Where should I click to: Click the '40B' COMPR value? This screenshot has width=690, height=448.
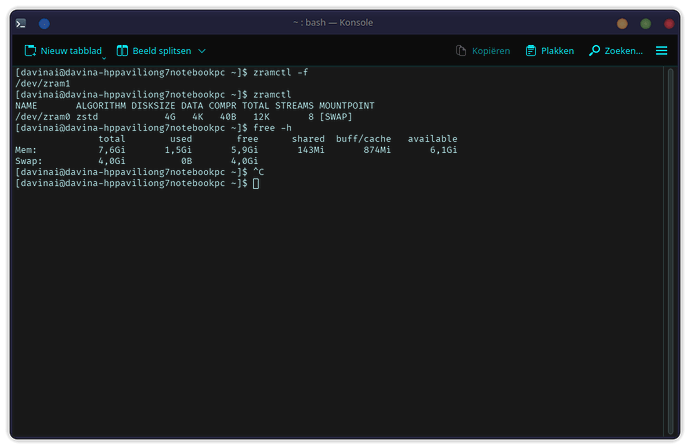coord(228,117)
